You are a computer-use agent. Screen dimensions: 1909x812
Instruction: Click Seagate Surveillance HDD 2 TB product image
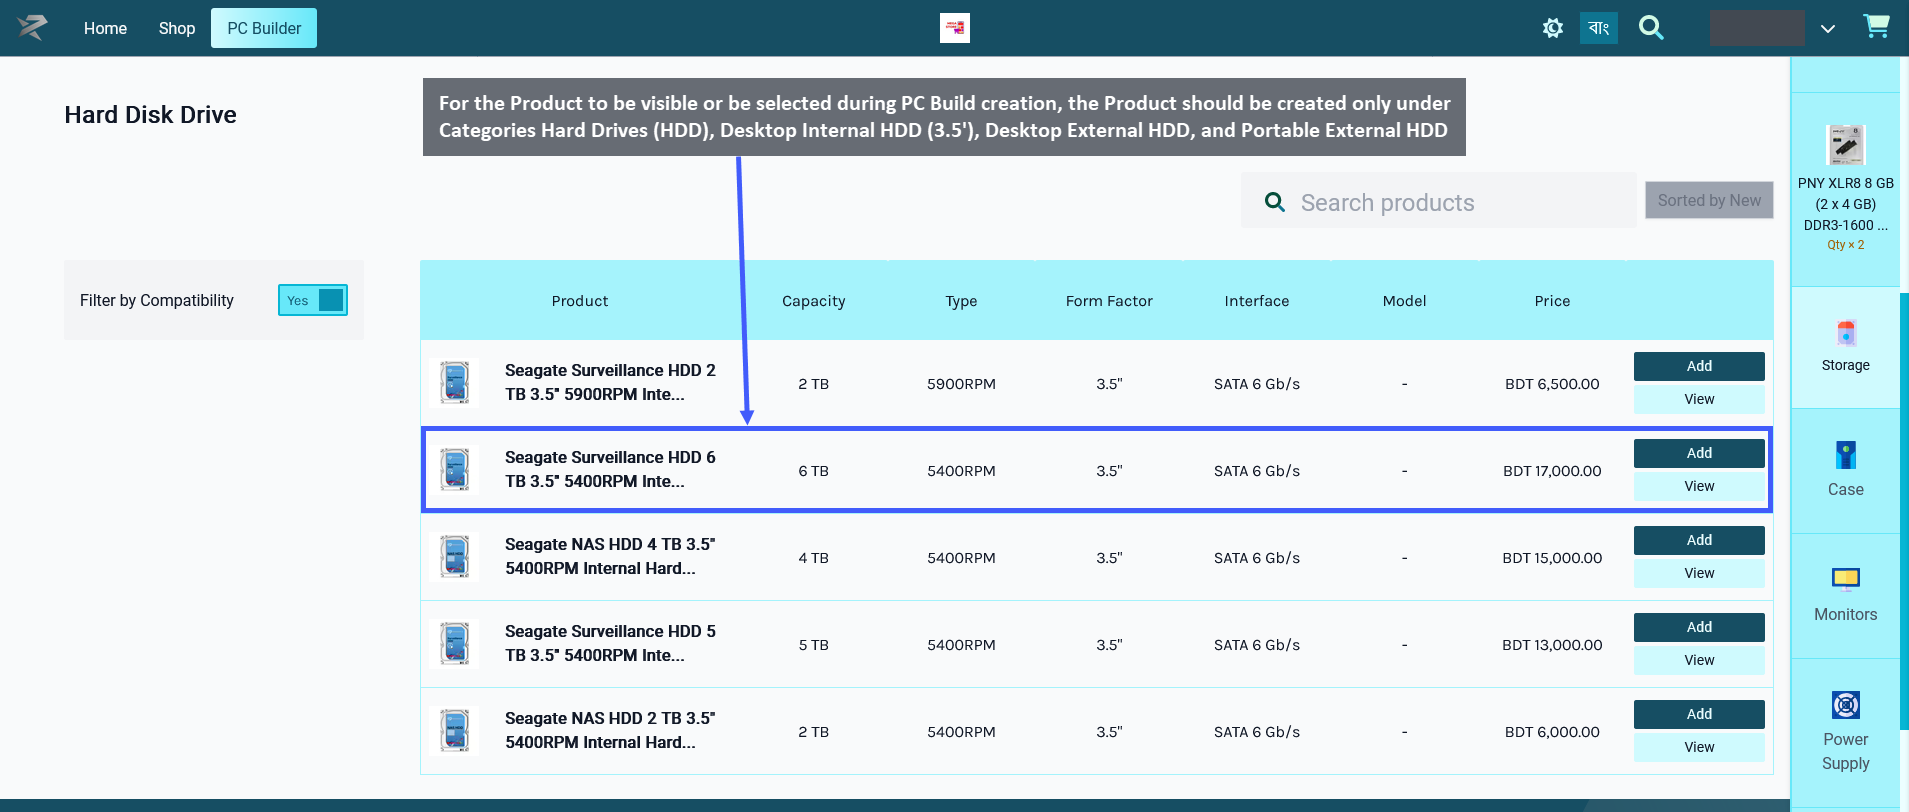[455, 383]
